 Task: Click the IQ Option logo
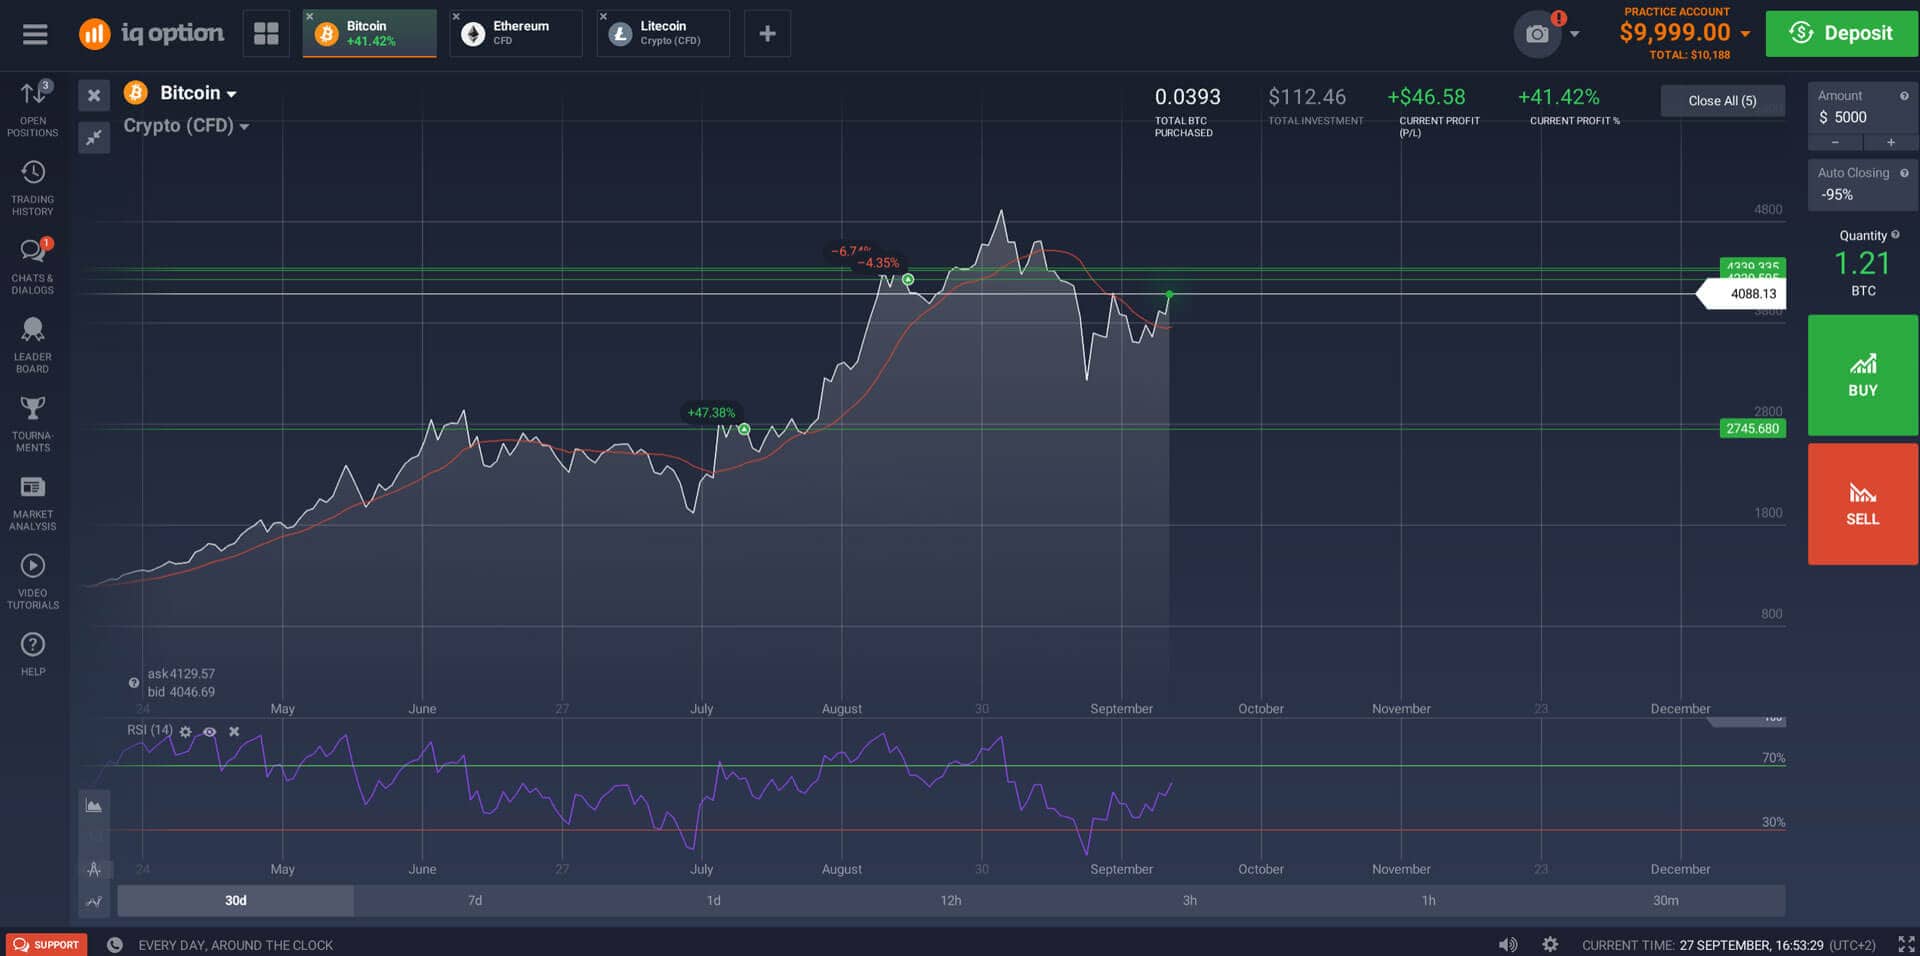(152, 33)
